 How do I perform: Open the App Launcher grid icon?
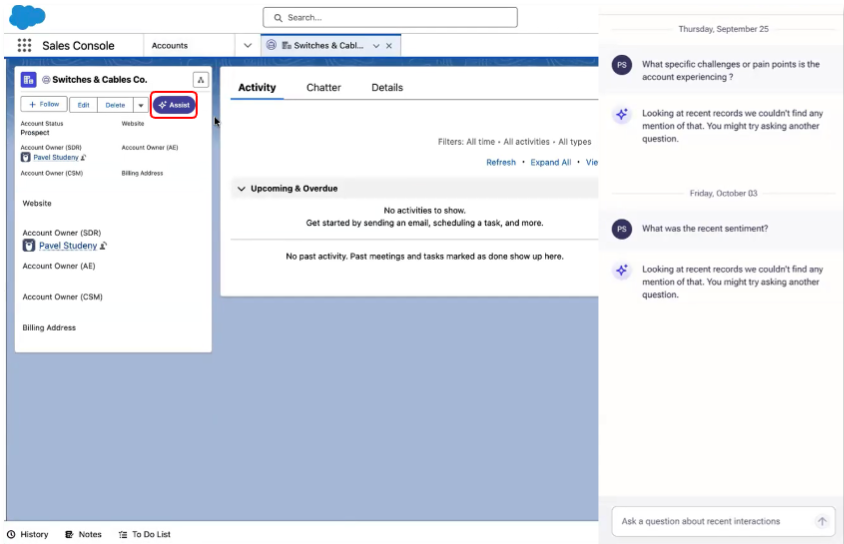tap(24, 46)
